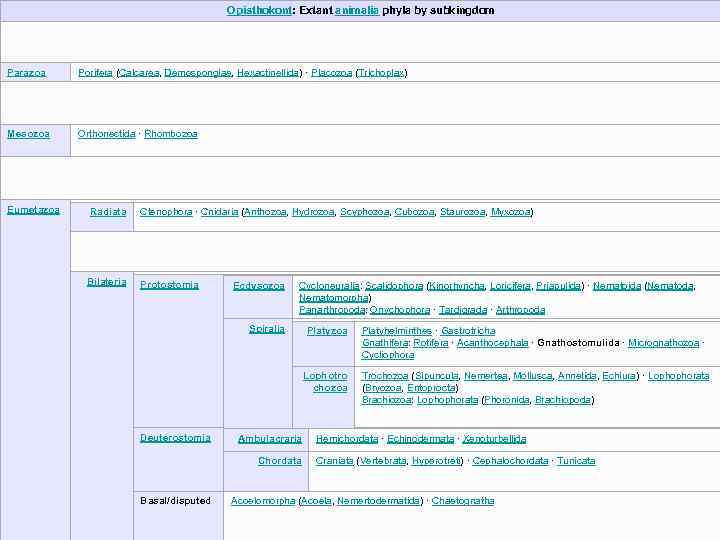Open the Cycloneuralia link
720x540 pixels.
tap(329, 286)
